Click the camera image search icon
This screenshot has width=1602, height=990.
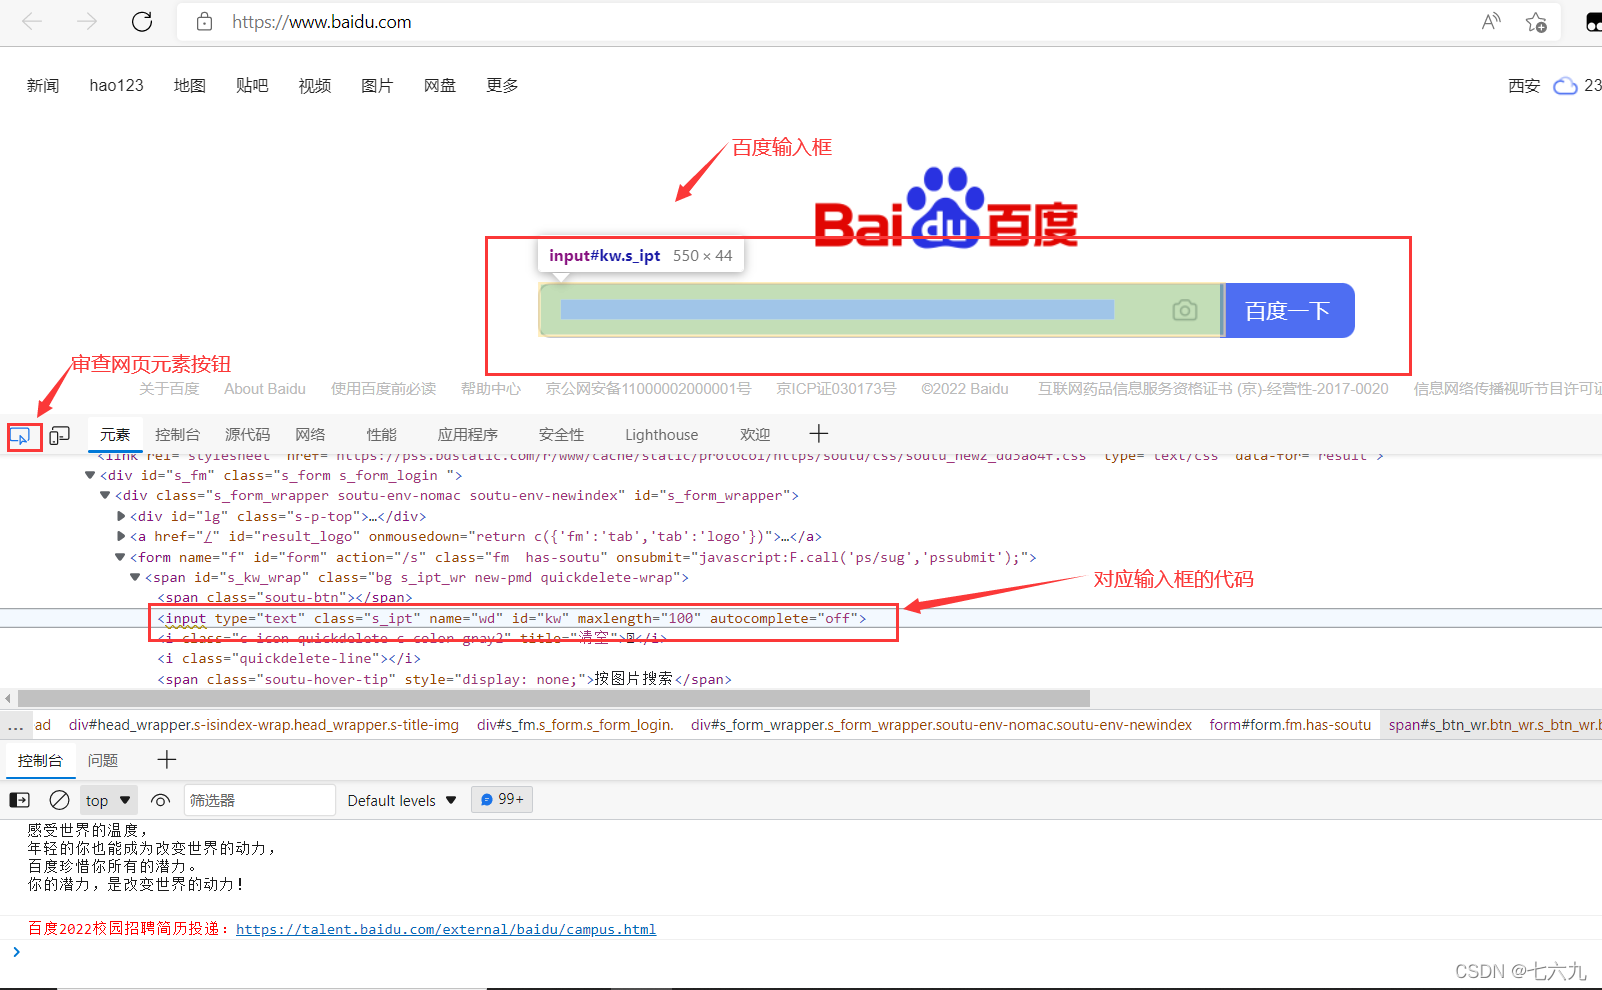pyautogui.click(x=1185, y=310)
